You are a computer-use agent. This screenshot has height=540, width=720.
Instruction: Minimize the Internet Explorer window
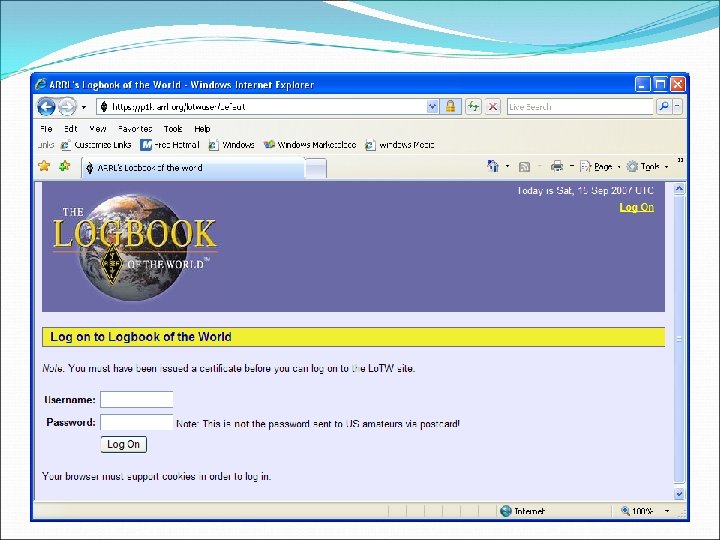click(642, 84)
